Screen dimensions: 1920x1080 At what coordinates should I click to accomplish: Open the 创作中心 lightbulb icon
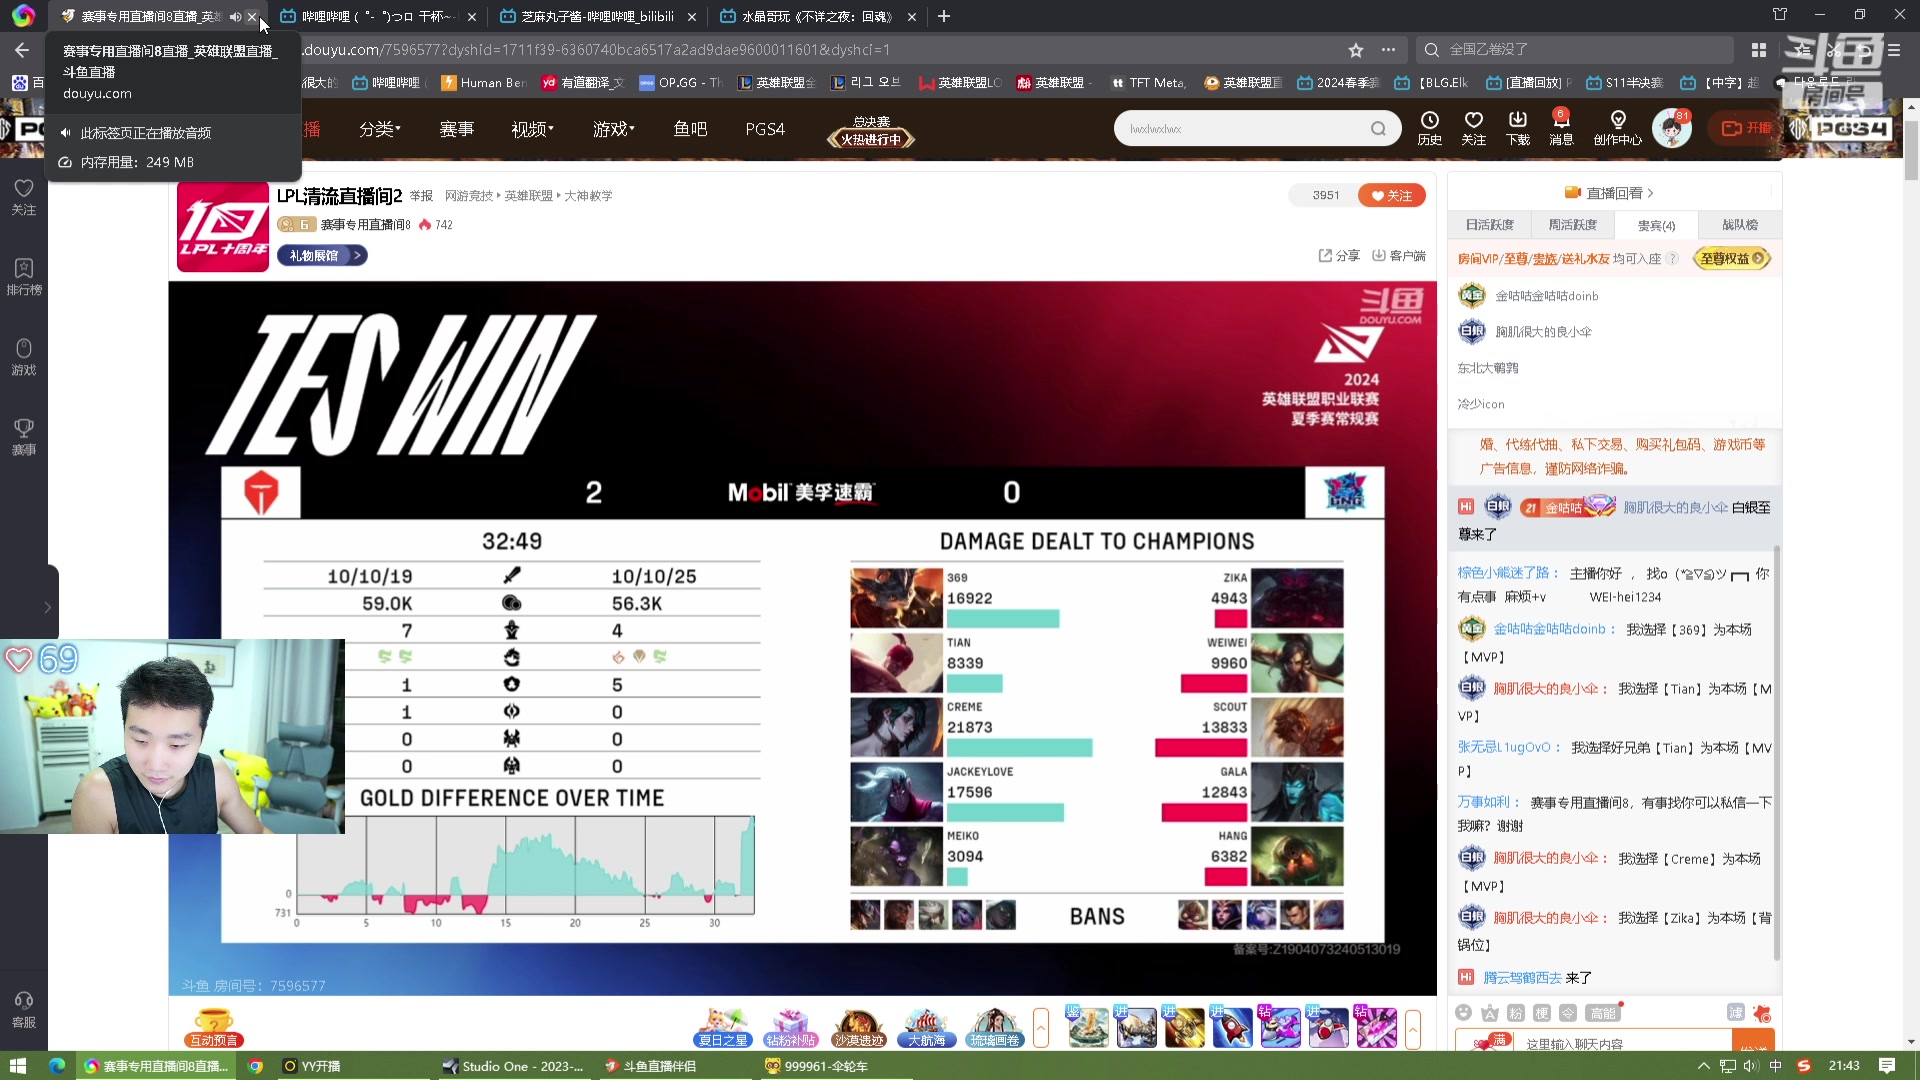pos(1618,128)
